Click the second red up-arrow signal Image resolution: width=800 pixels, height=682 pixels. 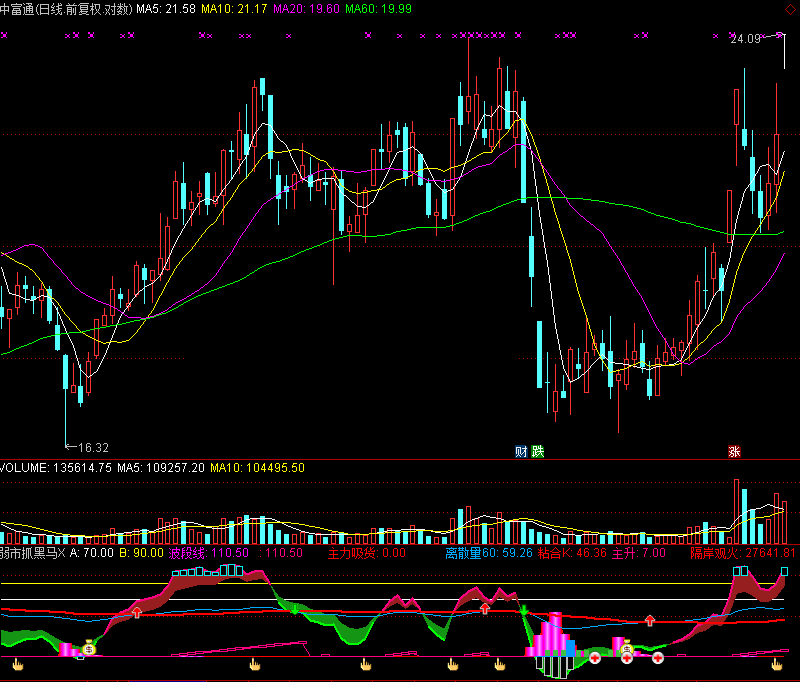(485, 608)
